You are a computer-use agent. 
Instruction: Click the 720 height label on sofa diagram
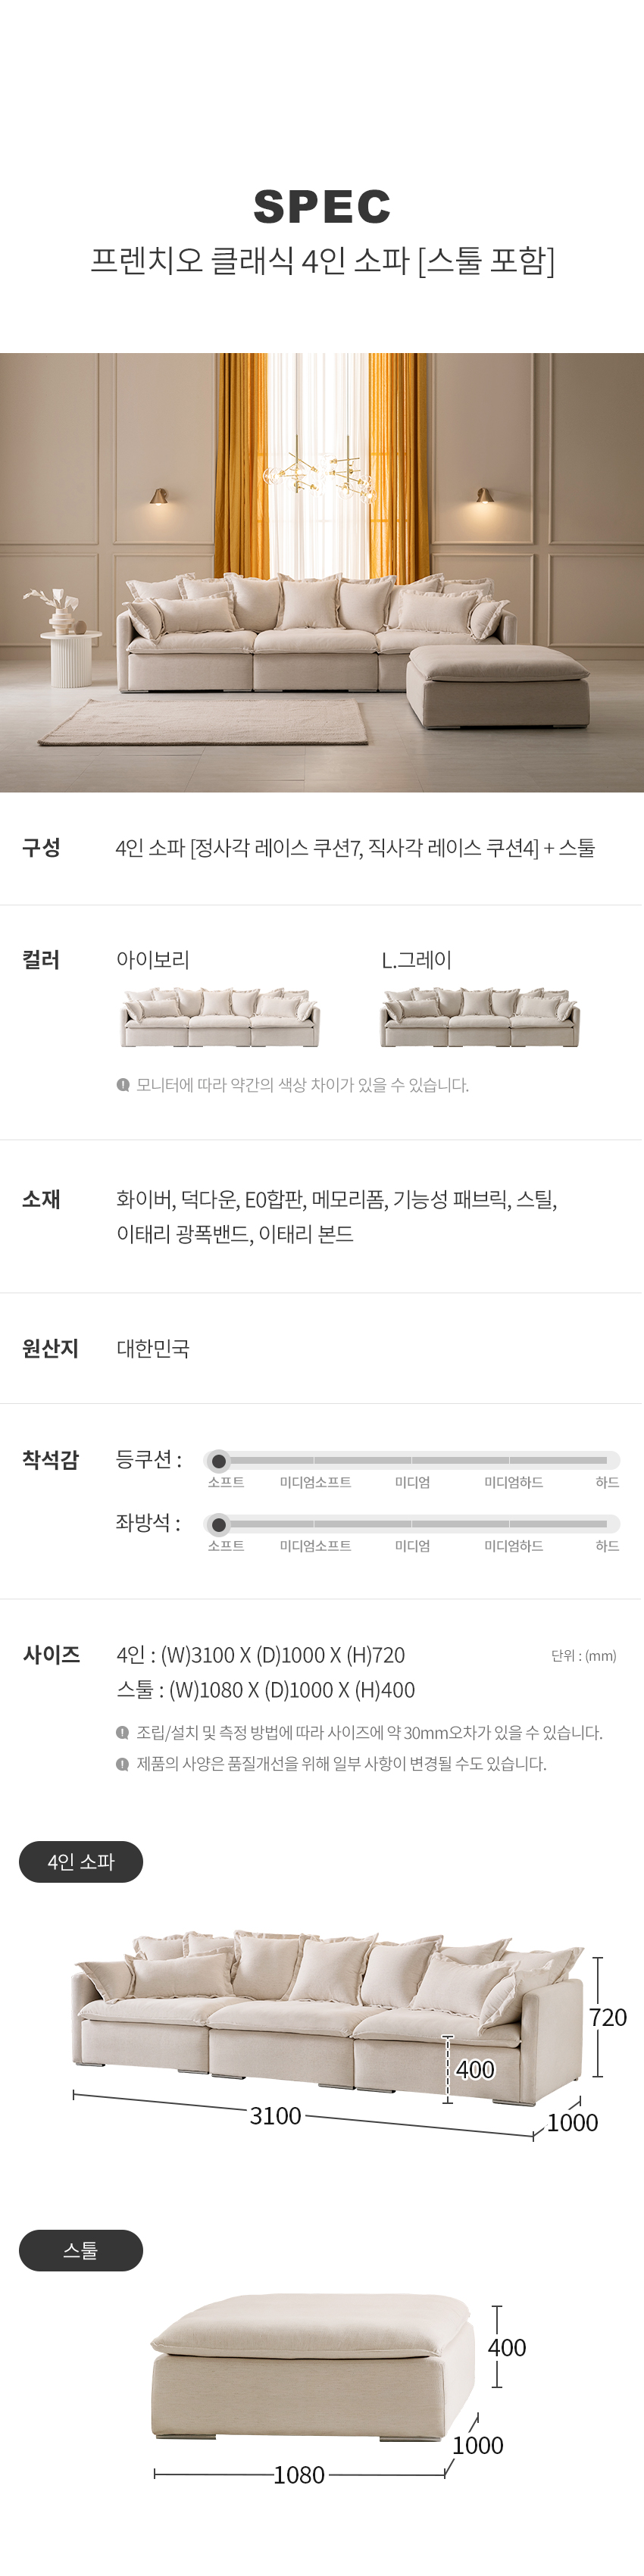click(607, 2017)
